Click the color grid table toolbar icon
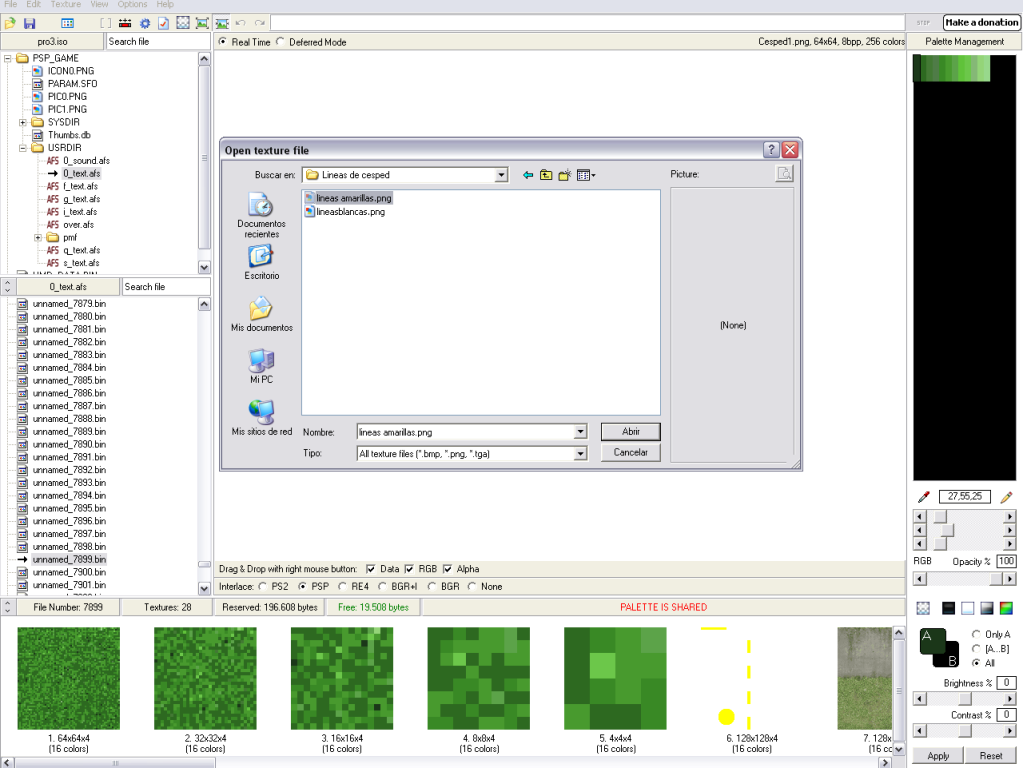Screen dimensions: 1023x768 [x=67, y=23]
